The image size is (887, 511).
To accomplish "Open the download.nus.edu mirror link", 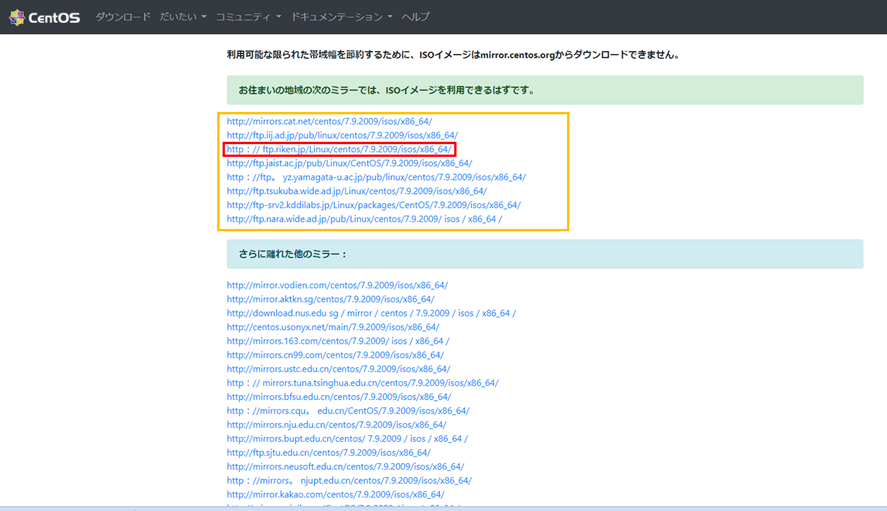I will click(x=371, y=313).
